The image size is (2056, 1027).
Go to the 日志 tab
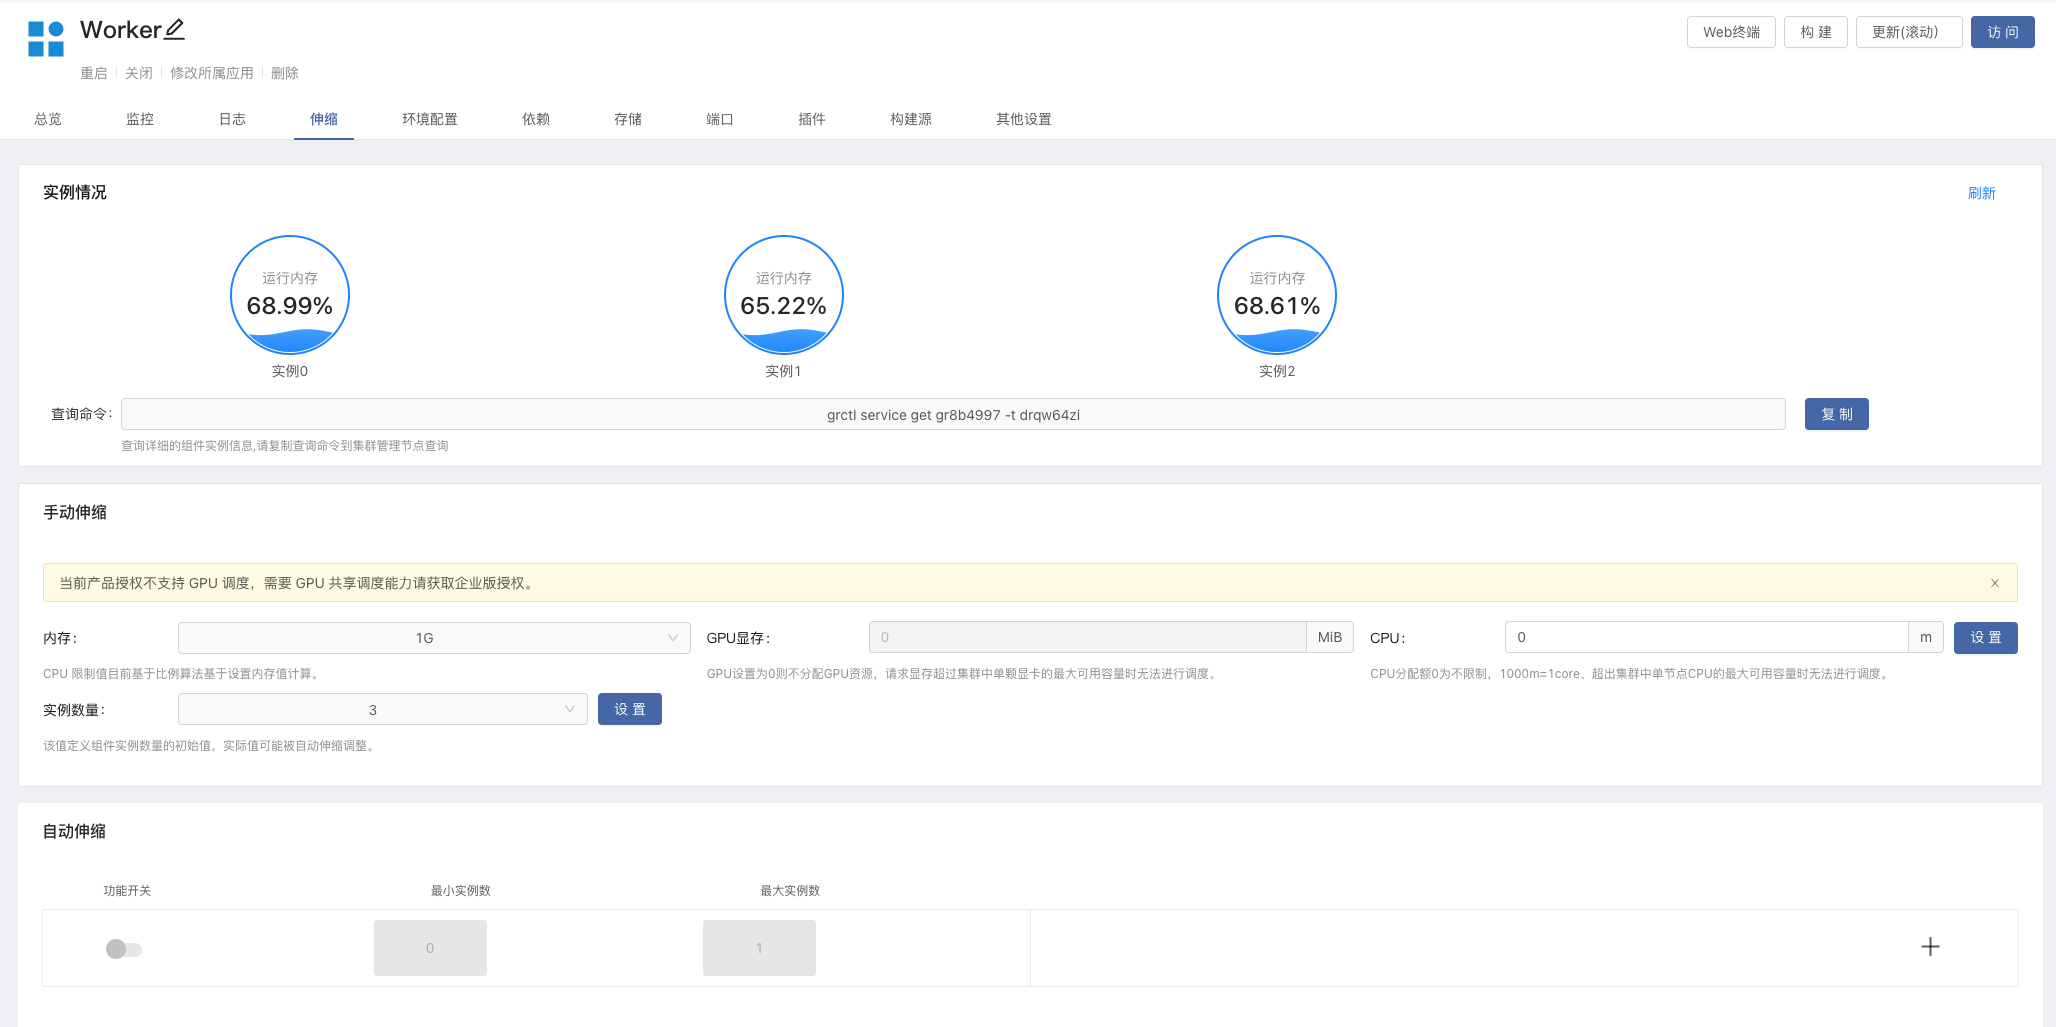[232, 119]
